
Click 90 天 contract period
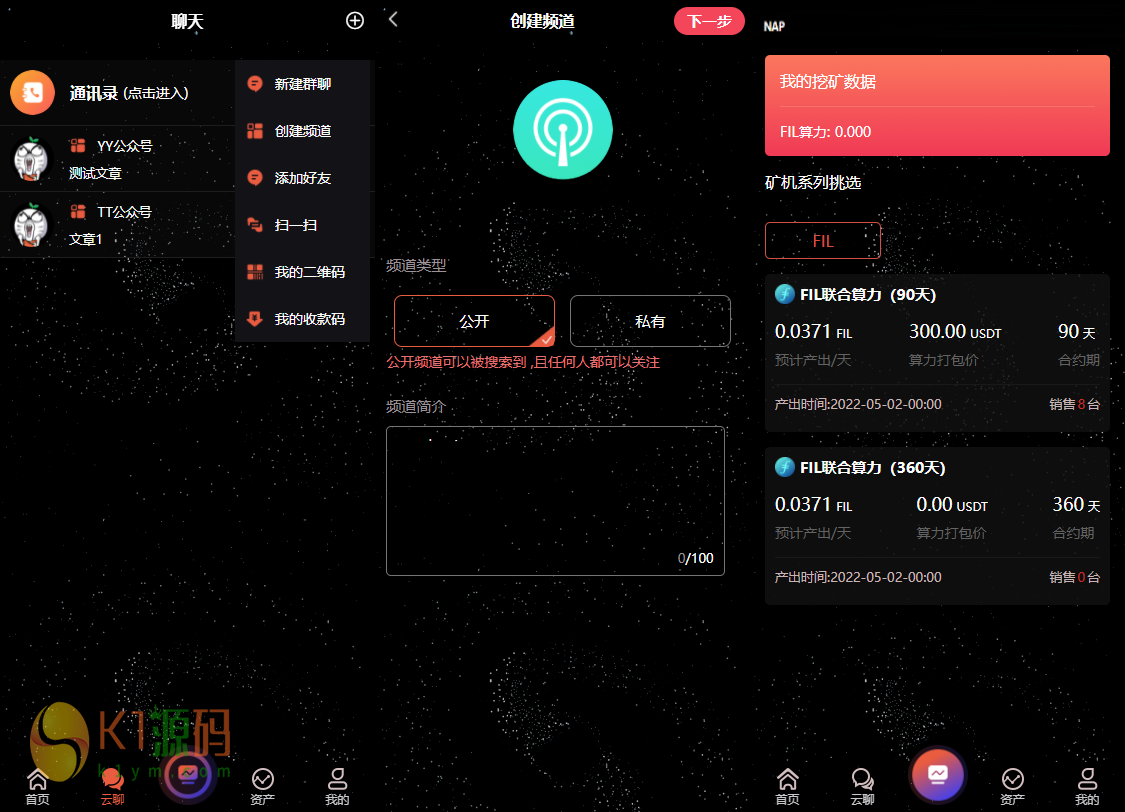pyautogui.click(x=1077, y=331)
